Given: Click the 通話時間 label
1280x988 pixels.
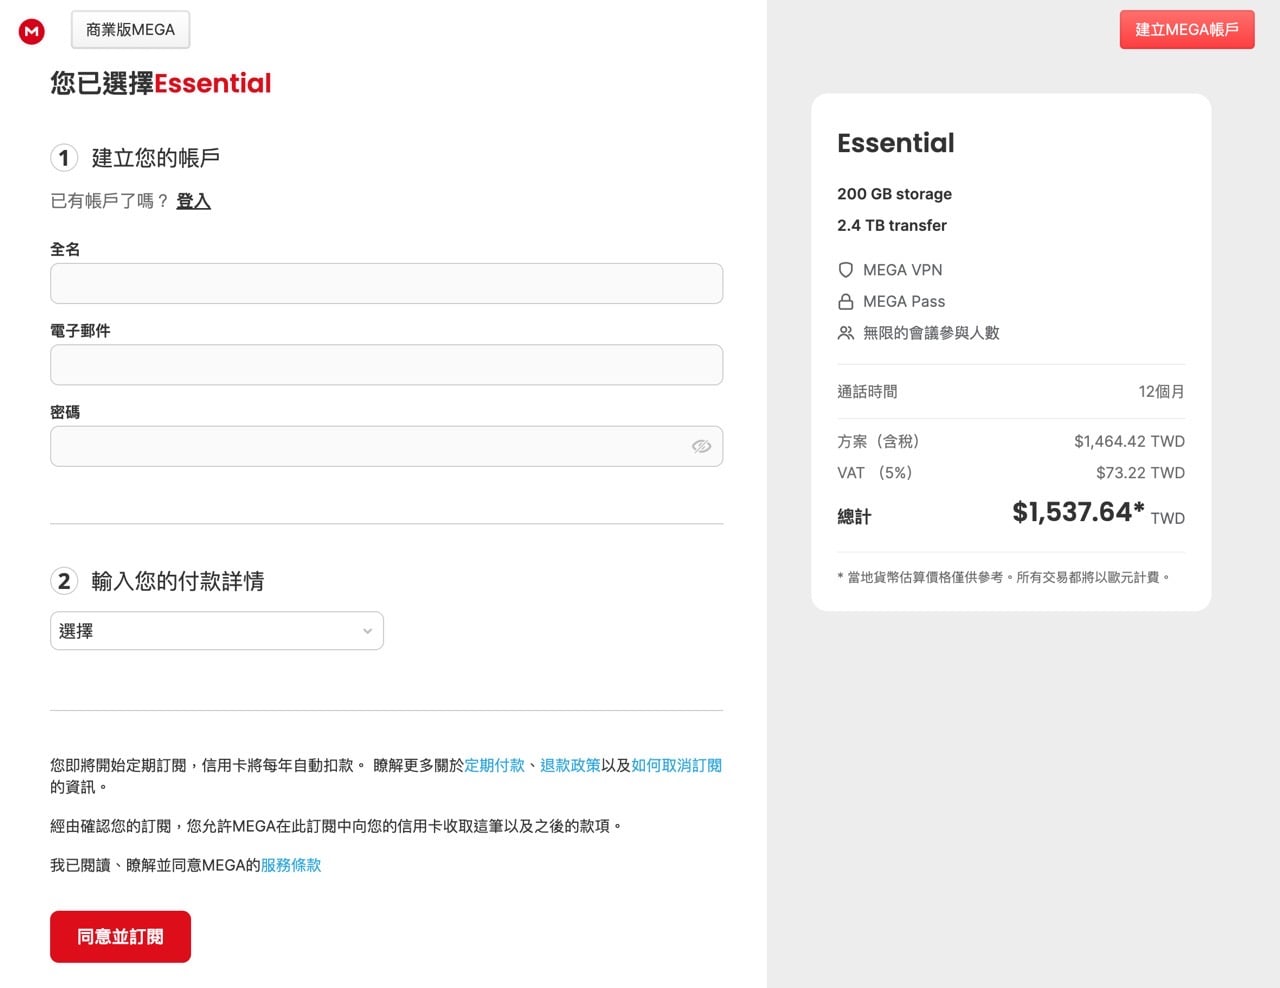Looking at the screenshot, I should (867, 392).
